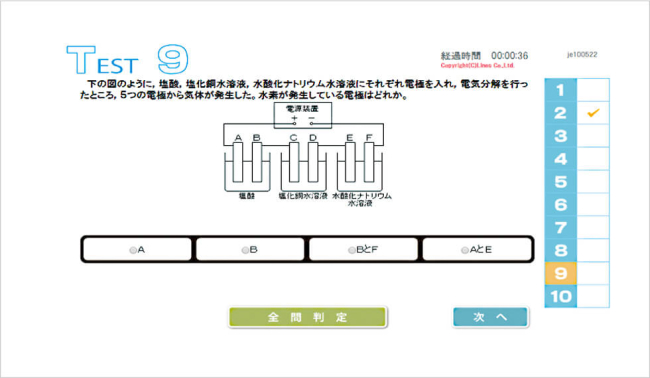Jump to question 10 in sidebar
The image size is (650, 378).
pyautogui.click(x=560, y=296)
